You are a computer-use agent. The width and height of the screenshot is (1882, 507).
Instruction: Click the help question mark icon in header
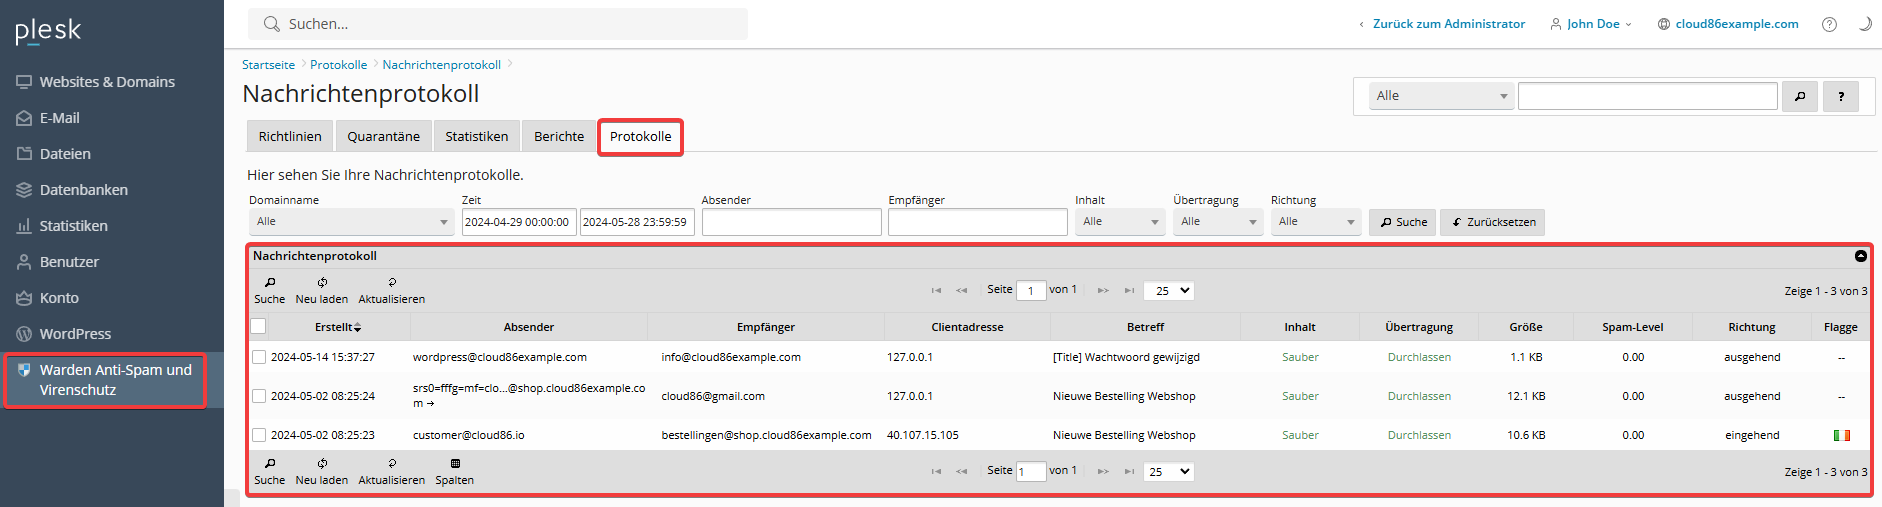pos(1829,24)
